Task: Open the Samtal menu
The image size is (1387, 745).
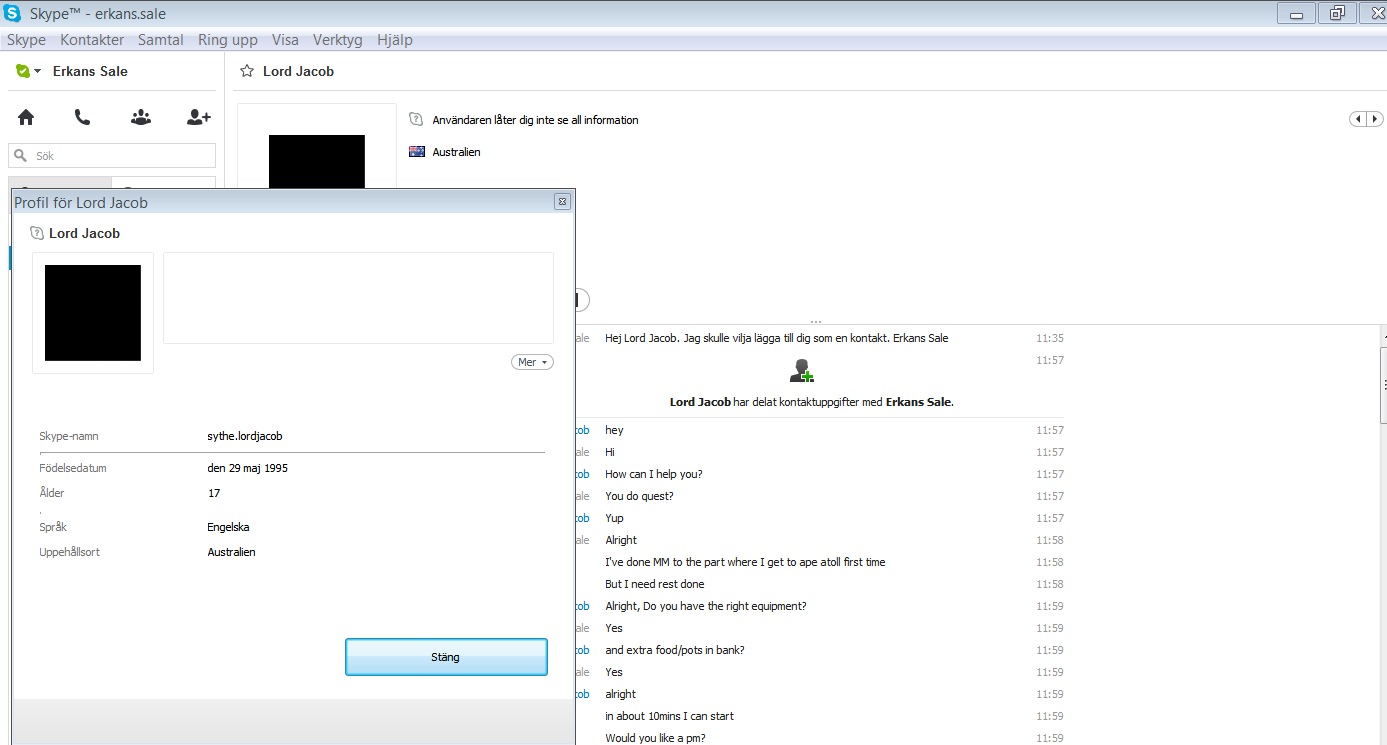Action: click(x=161, y=40)
